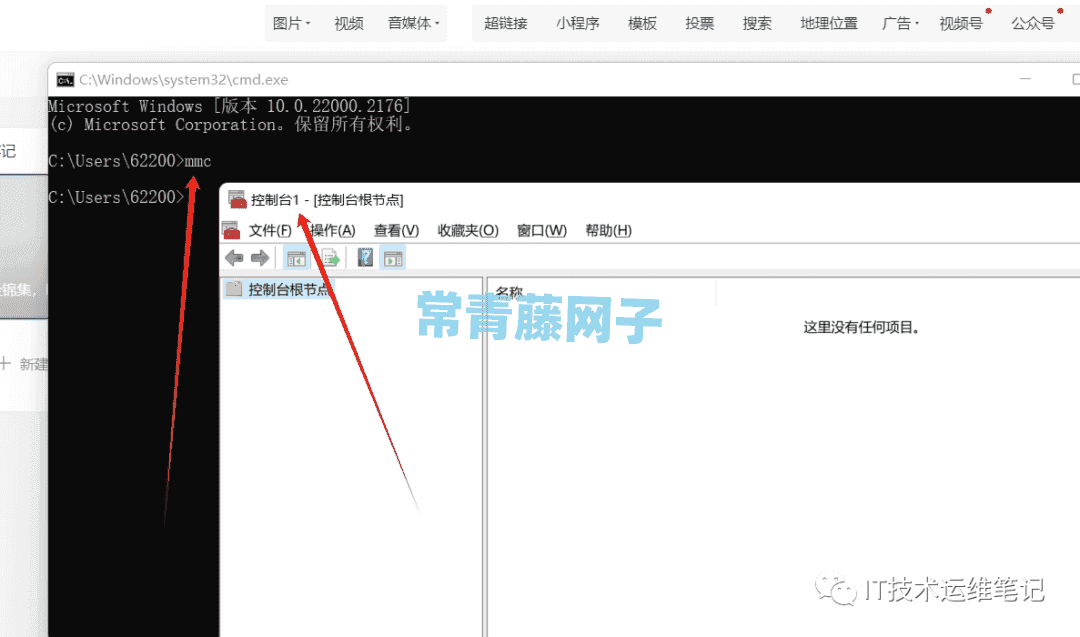The height and width of the screenshot is (637, 1080).
Task: Click 视频 in the editor toolbar
Action: click(x=349, y=23)
